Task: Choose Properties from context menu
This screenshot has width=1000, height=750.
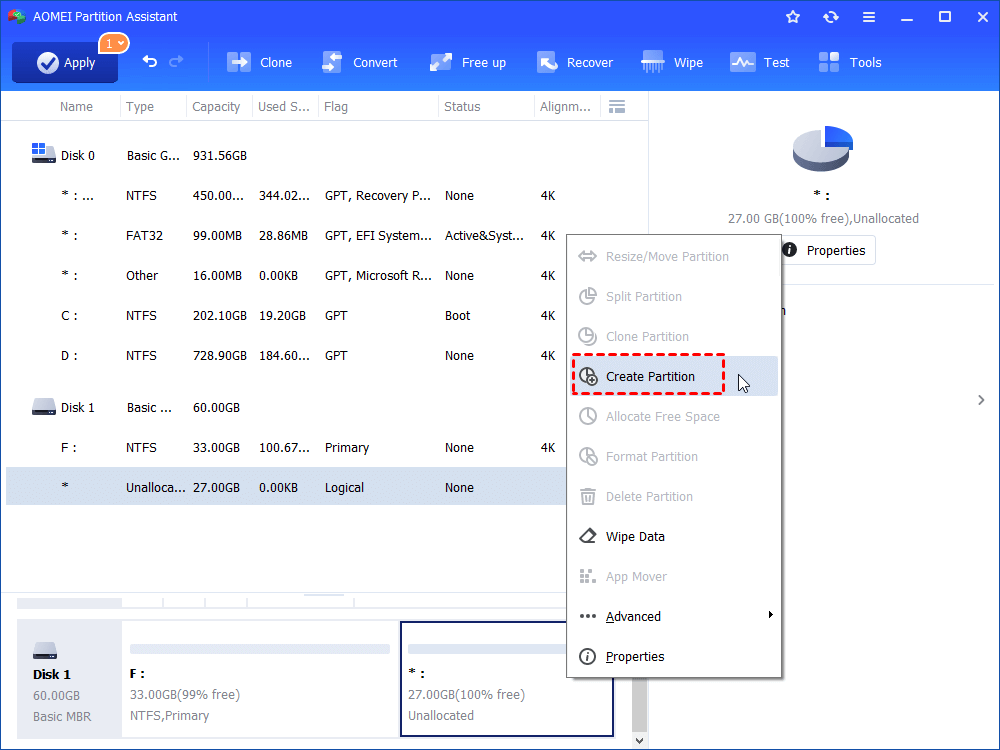Action: click(674, 656)
